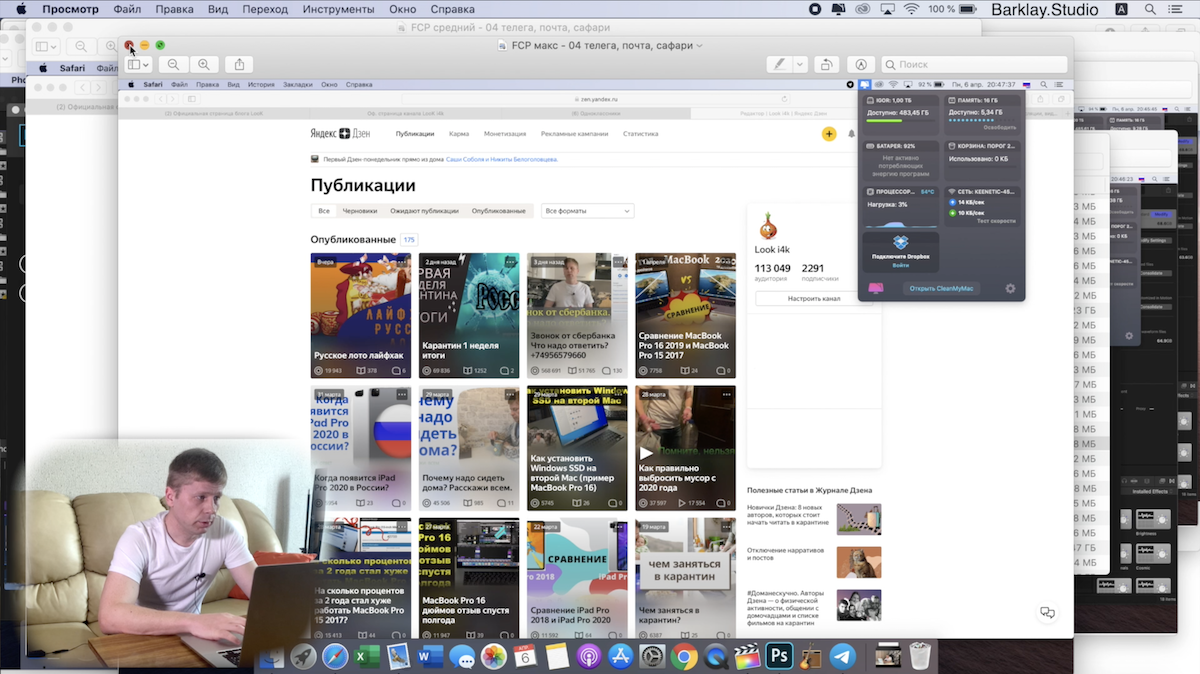Open Microsoft Word from the Dock

(430, 656)
